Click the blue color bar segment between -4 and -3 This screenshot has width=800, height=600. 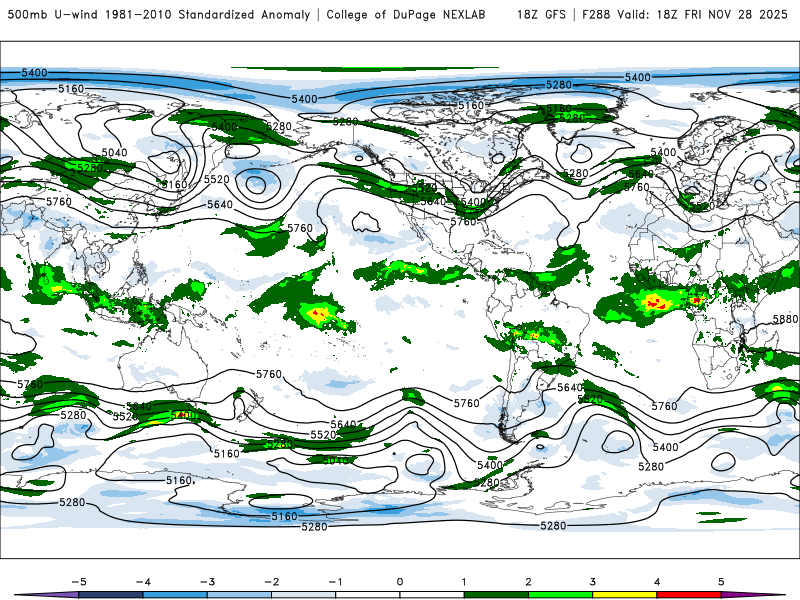pos(175,595)
